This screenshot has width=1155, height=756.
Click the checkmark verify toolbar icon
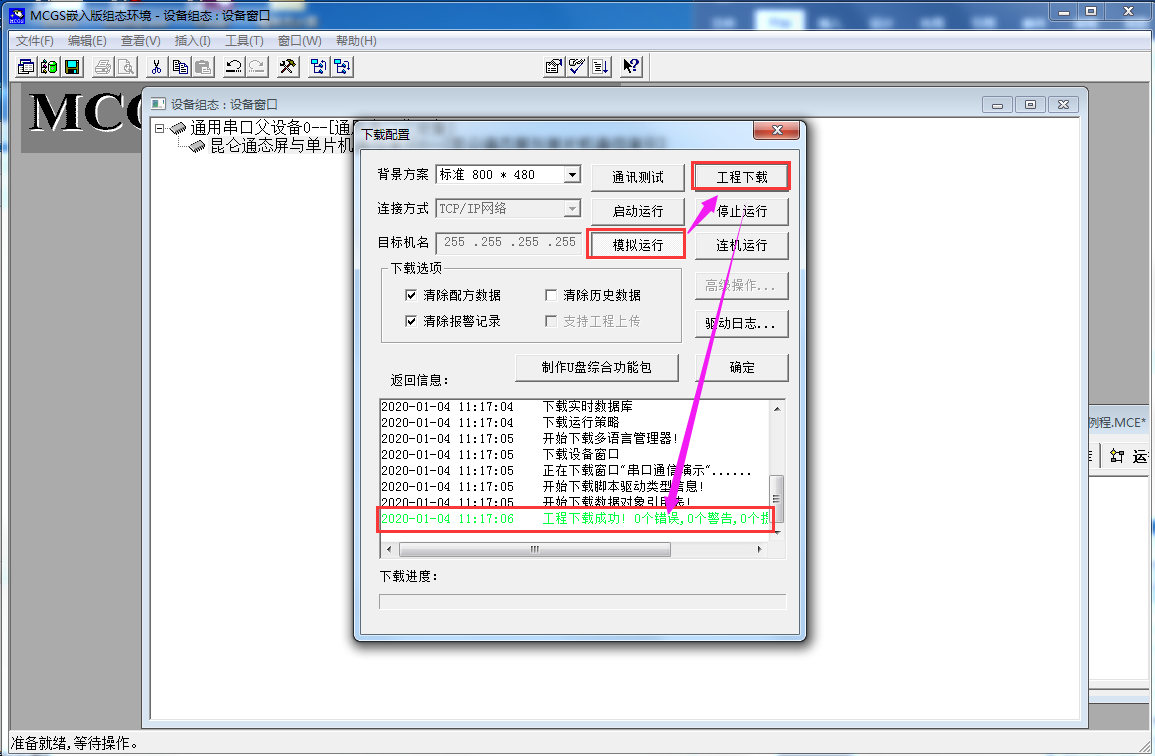click(577, 67)
